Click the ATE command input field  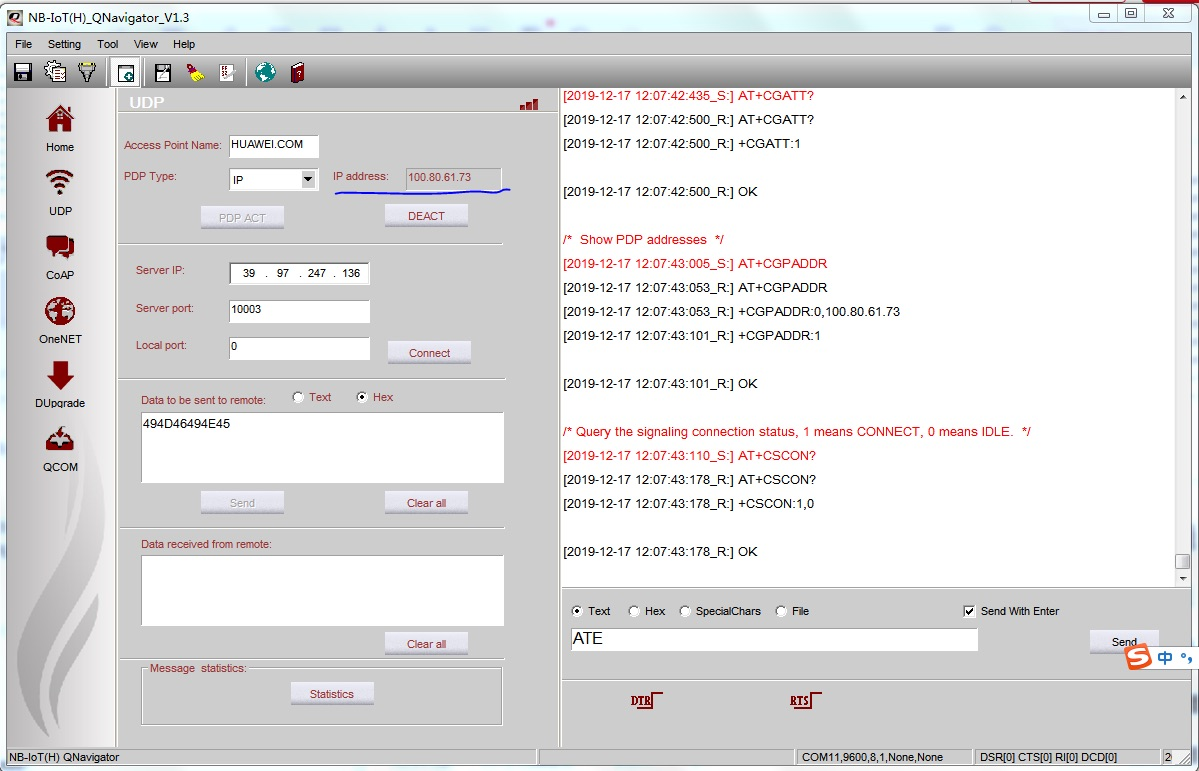tap(774, 639)
